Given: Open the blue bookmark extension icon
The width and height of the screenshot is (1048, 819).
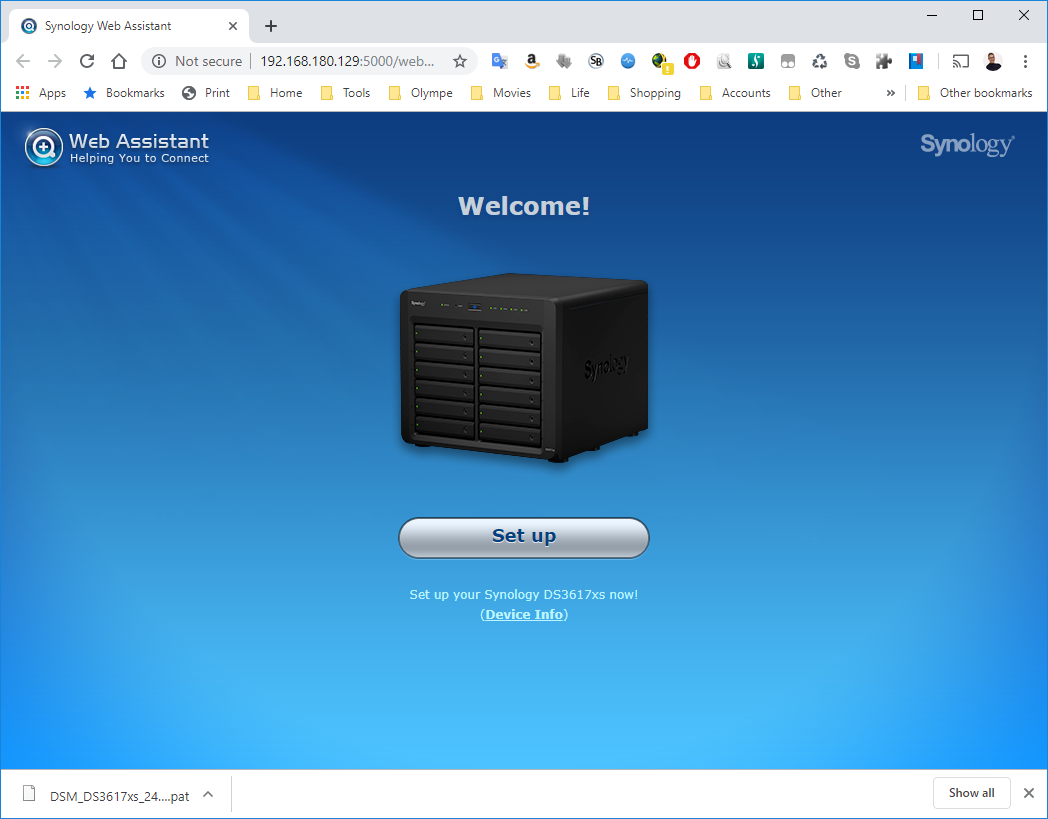Looking at the screenshot, I should (916, 62).
